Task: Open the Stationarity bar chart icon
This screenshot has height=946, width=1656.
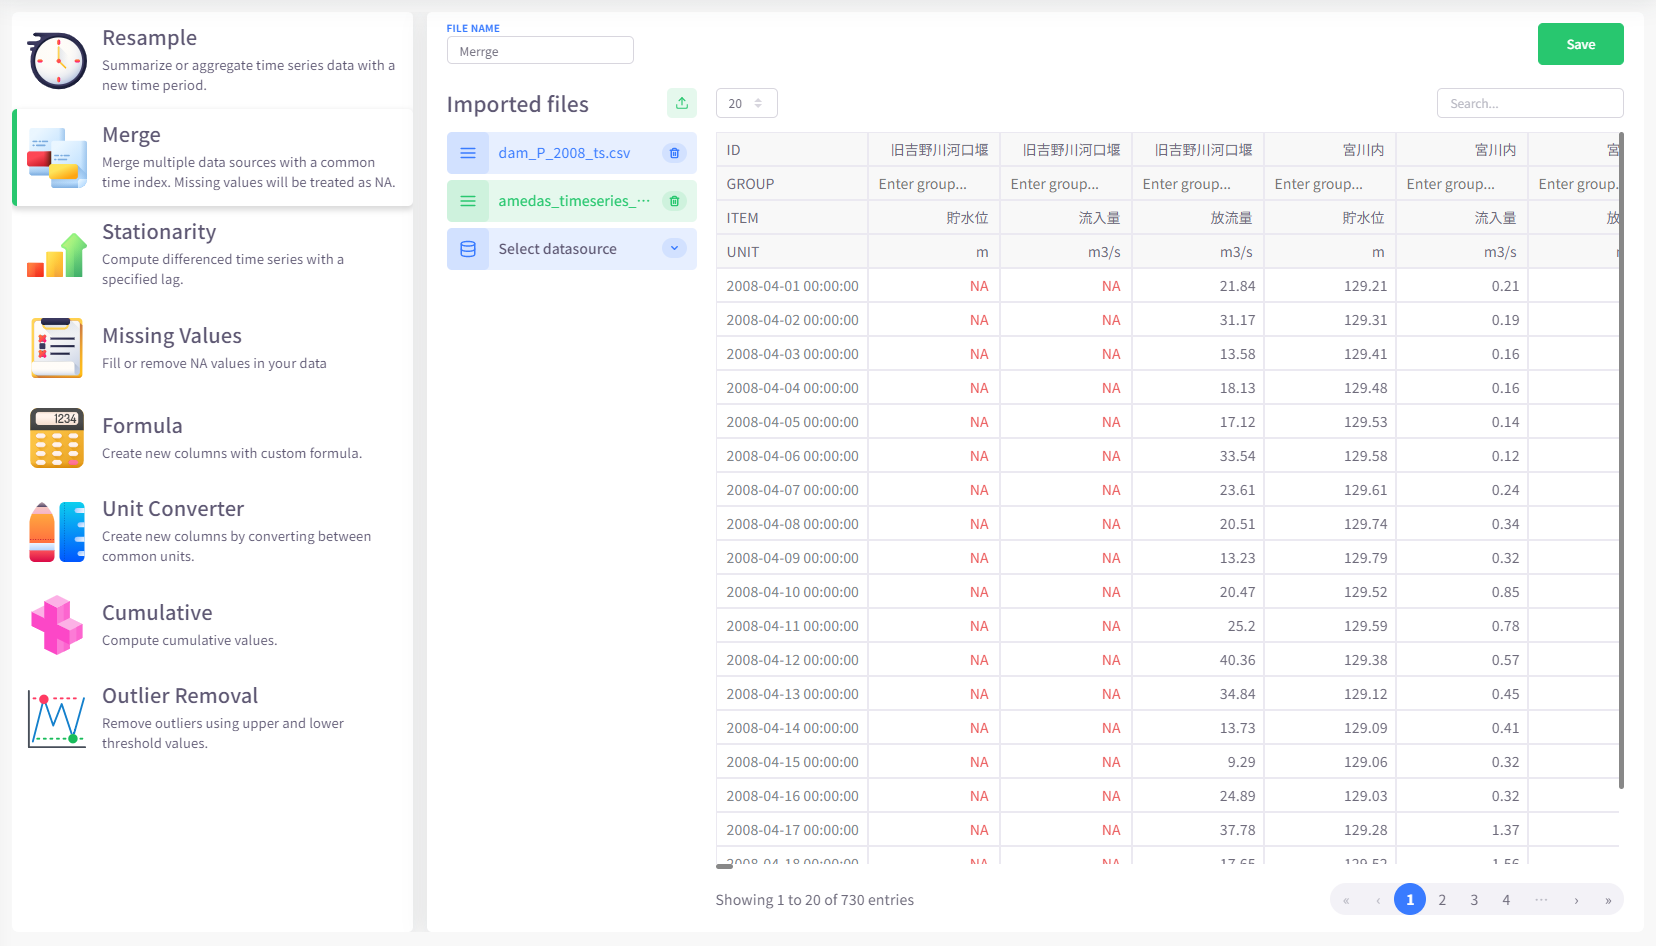Action: coord(57,255)
